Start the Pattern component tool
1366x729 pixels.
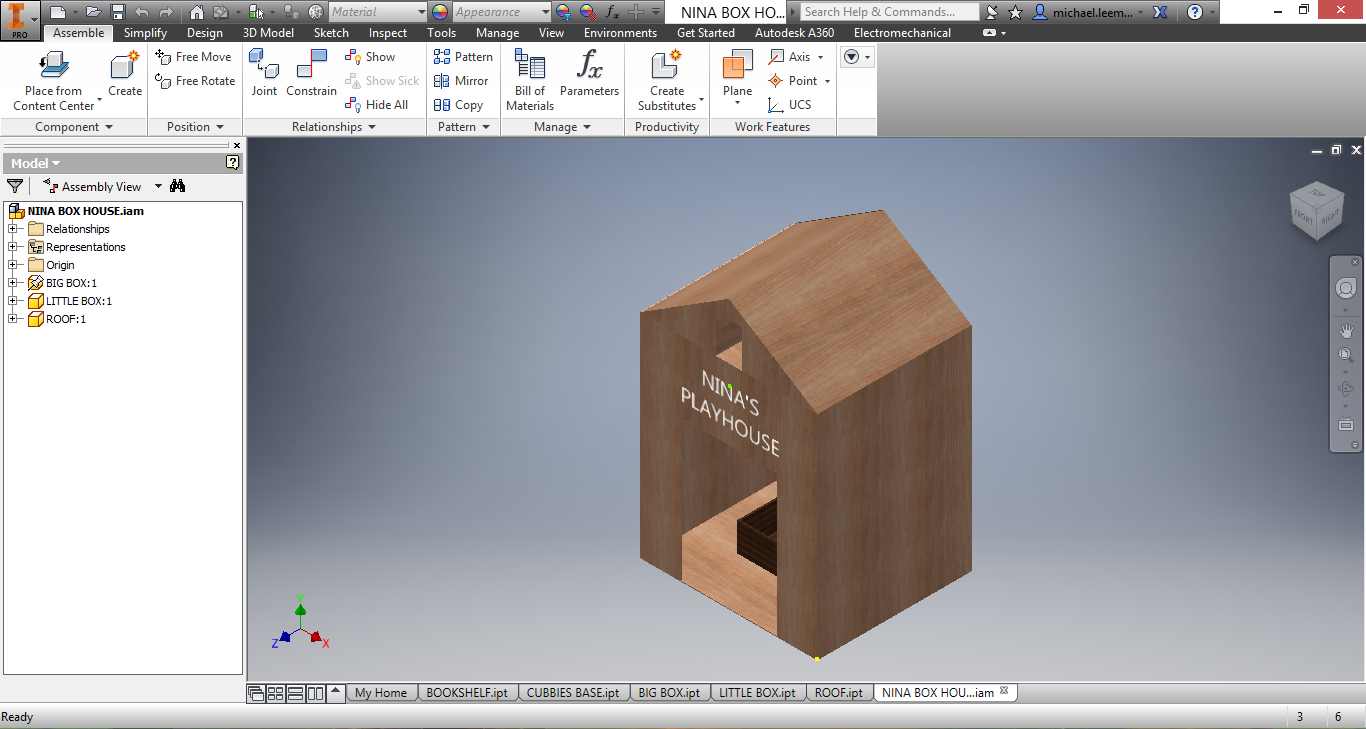coord(463,57)
